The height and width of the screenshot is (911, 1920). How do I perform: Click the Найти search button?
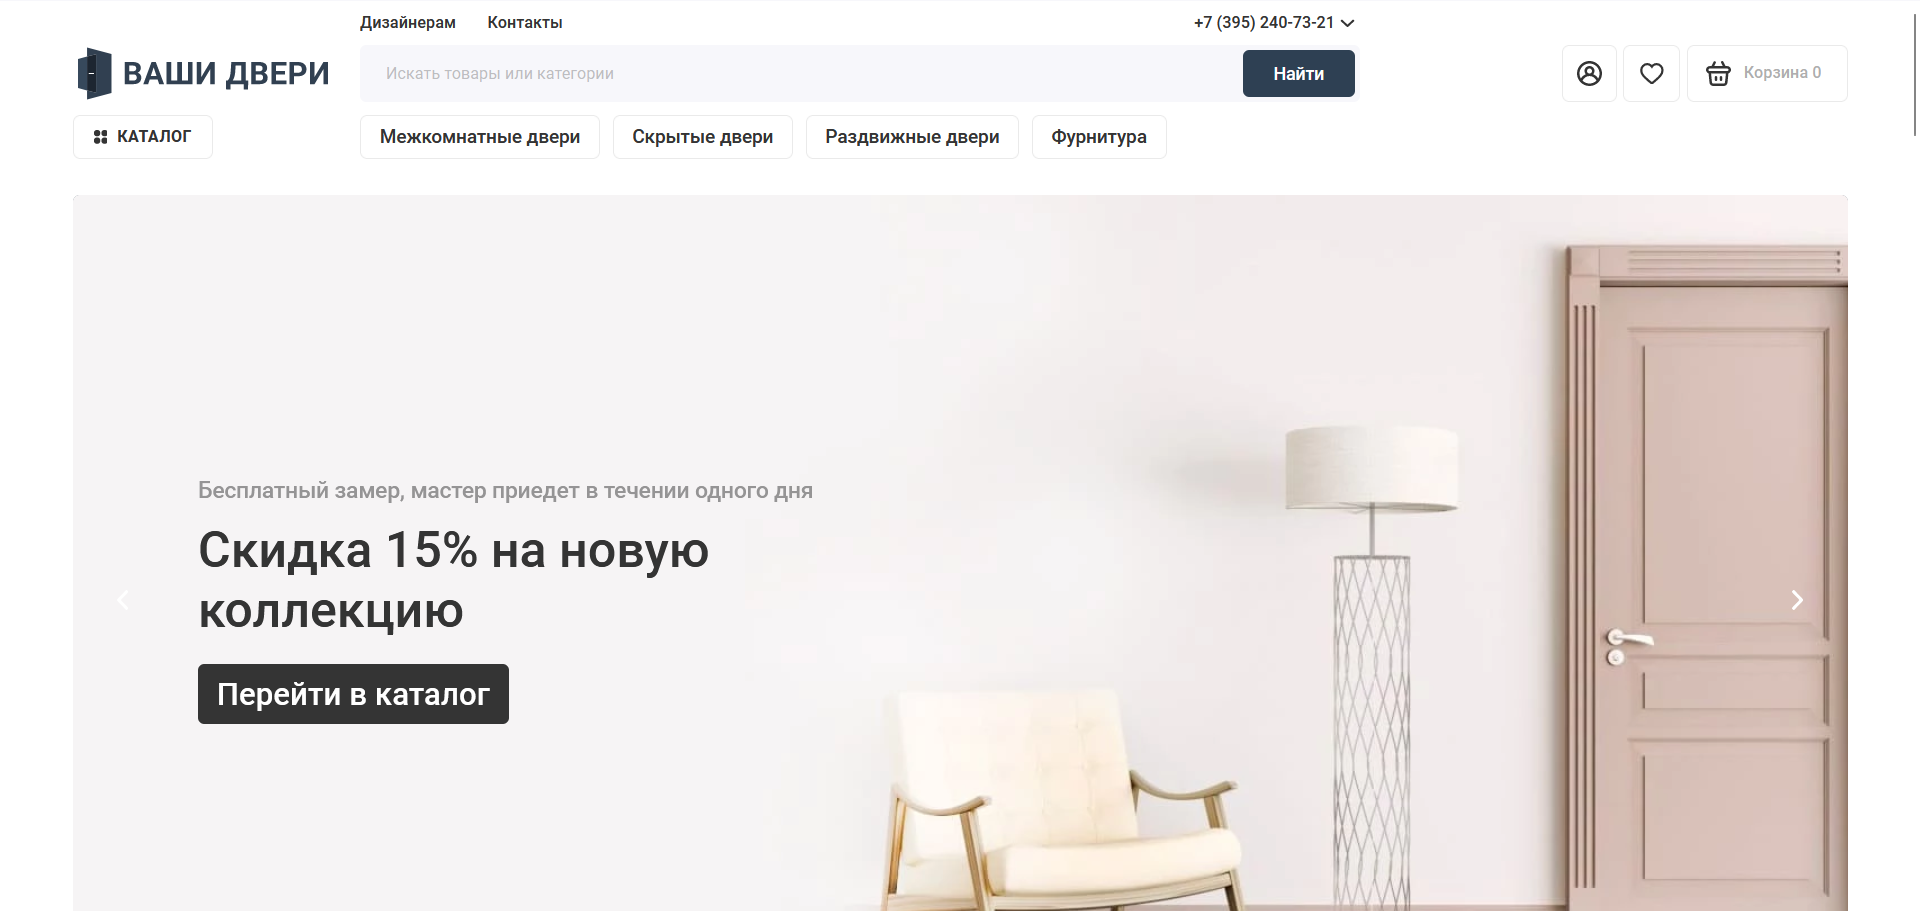click(1299, 74)
